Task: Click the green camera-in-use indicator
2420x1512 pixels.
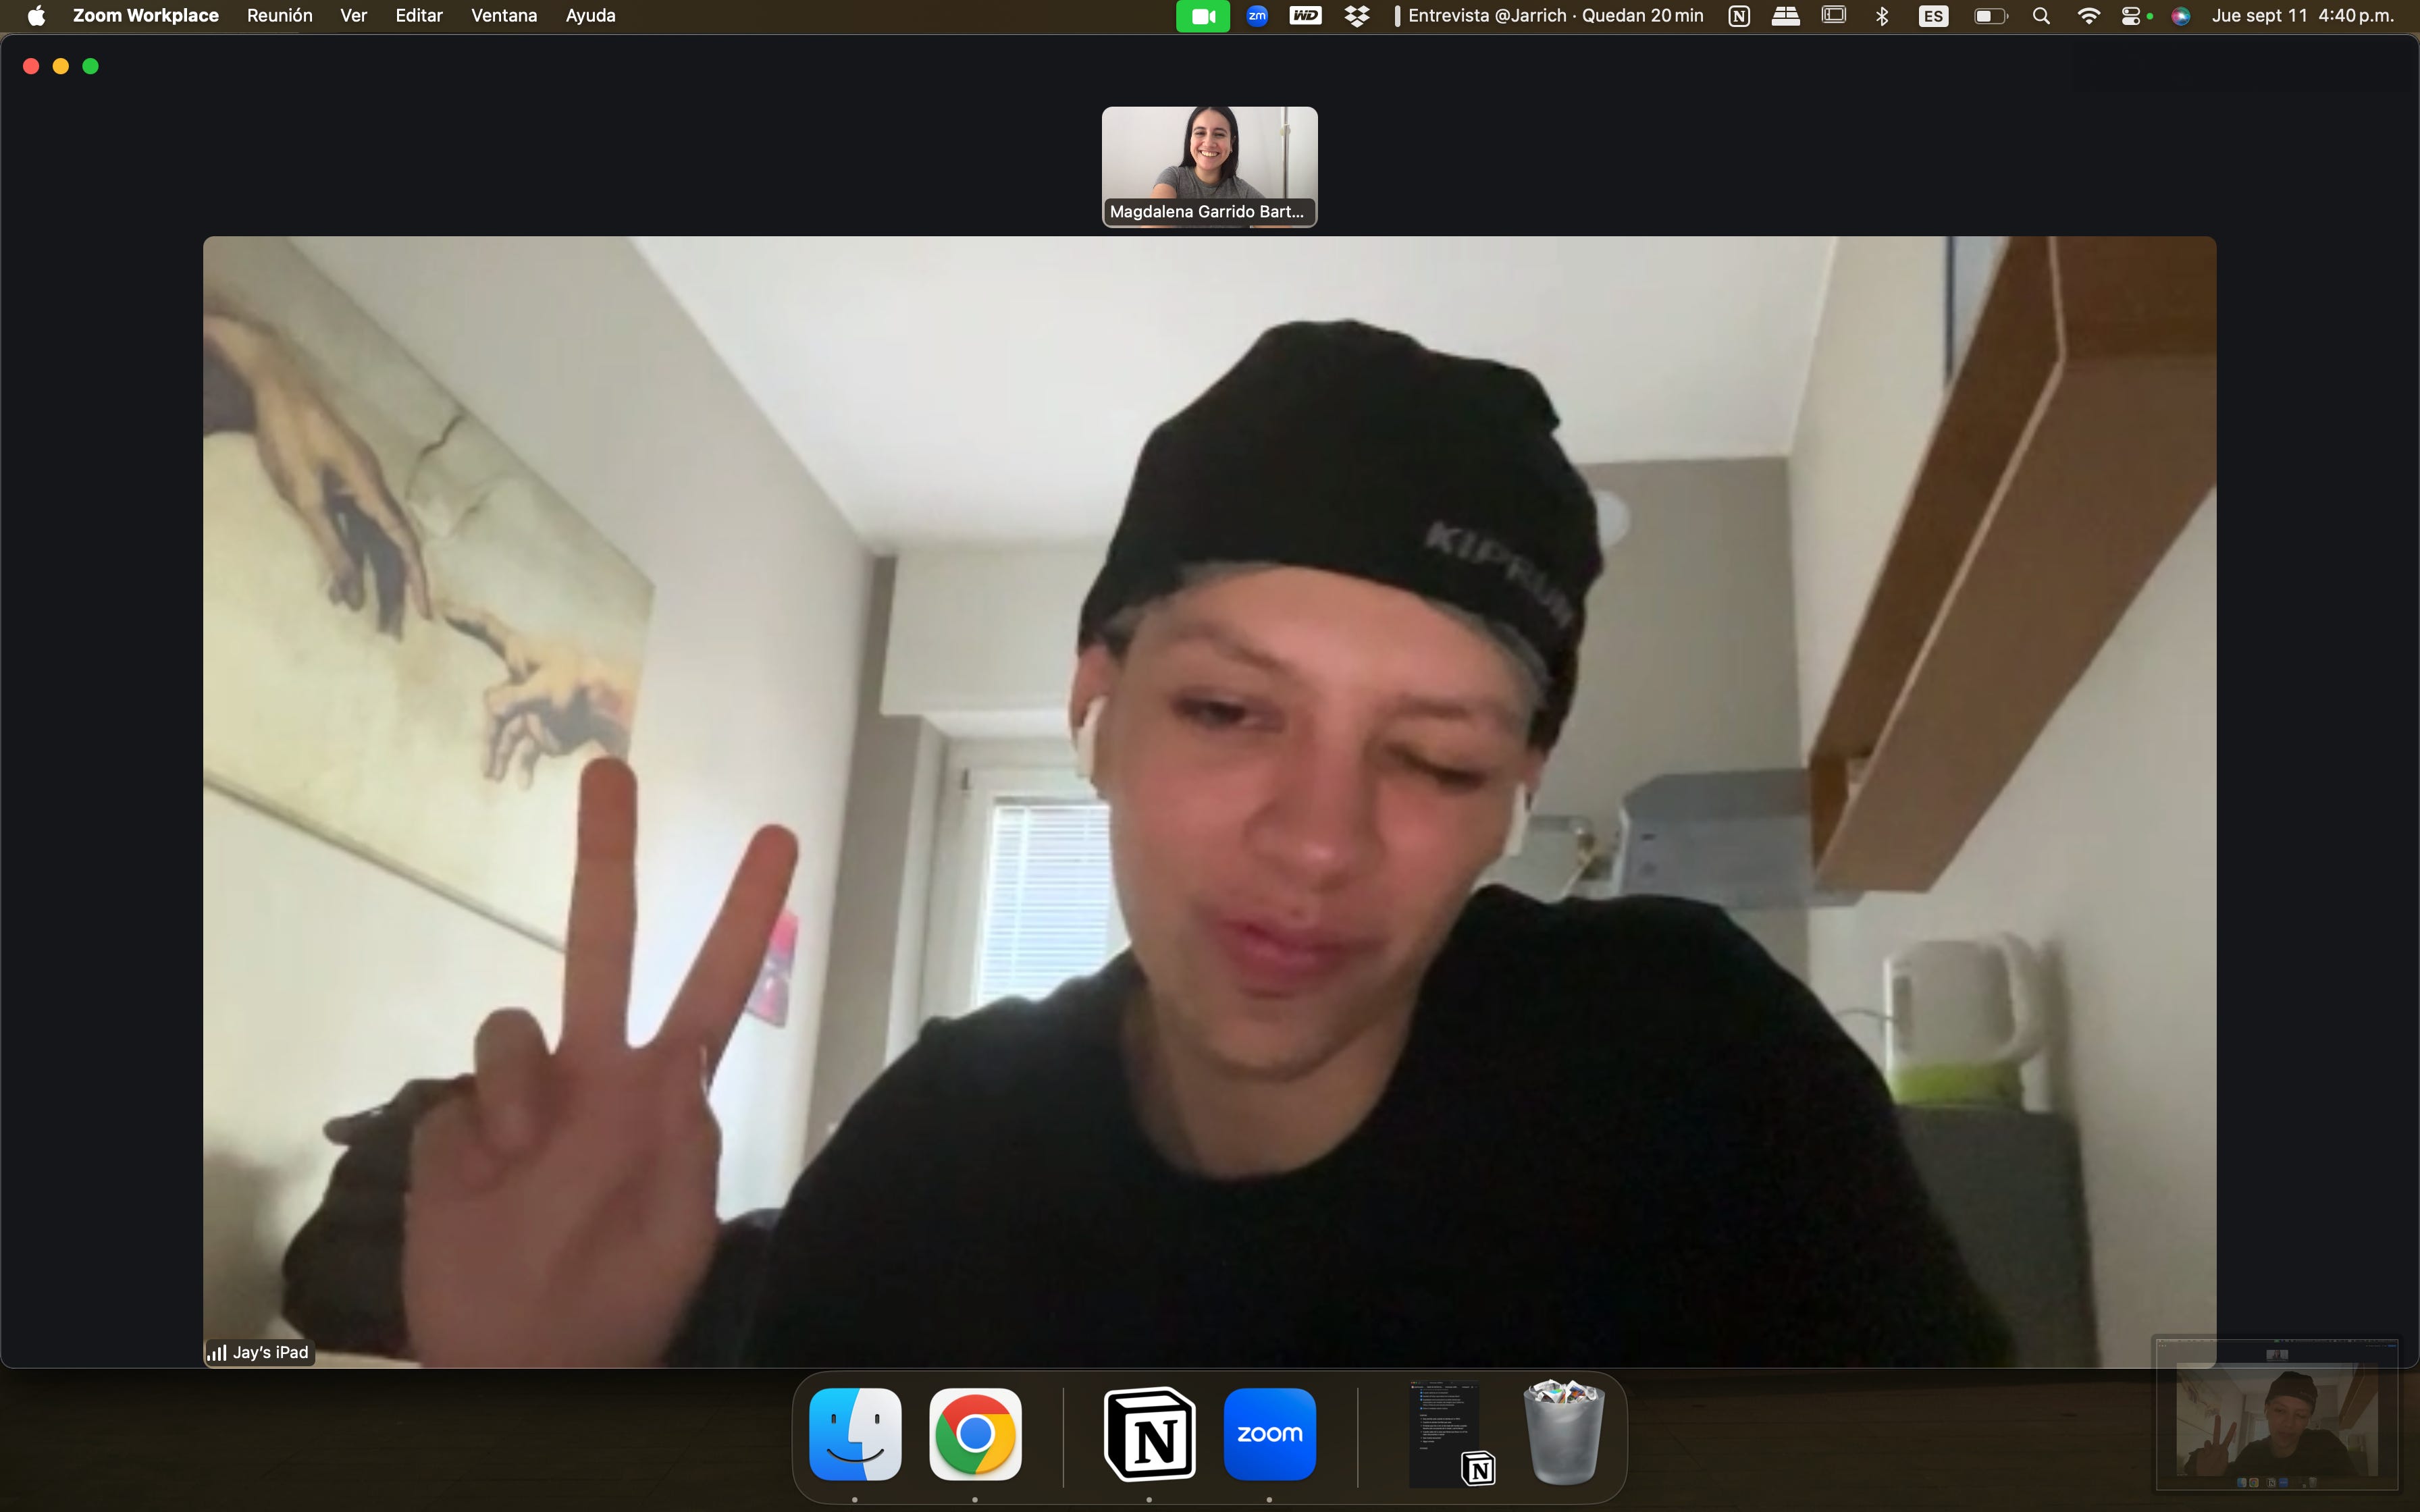Action: coord(1202,16)
